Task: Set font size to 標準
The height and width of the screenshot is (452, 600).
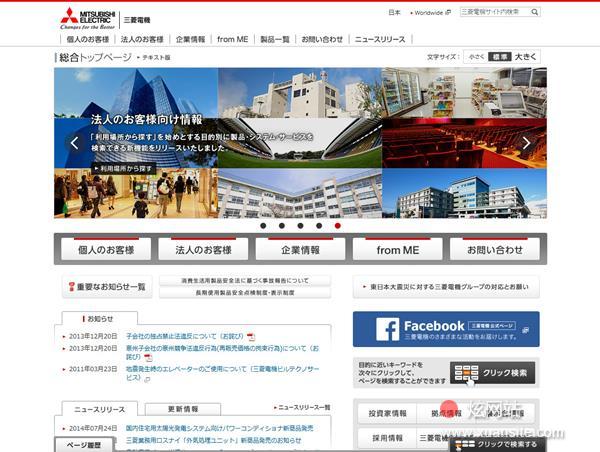Action: click(500, 58)
